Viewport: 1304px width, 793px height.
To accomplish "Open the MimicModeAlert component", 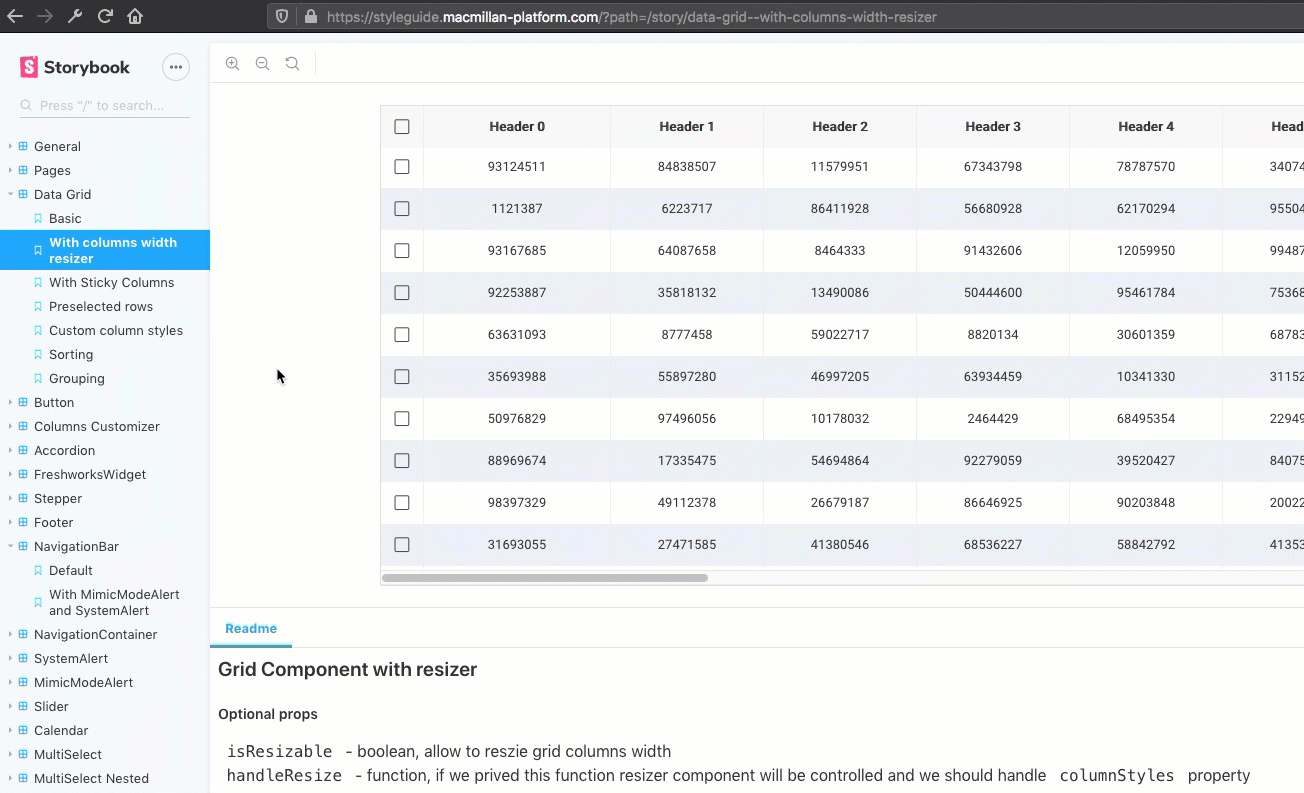I will click(x=83, y=682).
